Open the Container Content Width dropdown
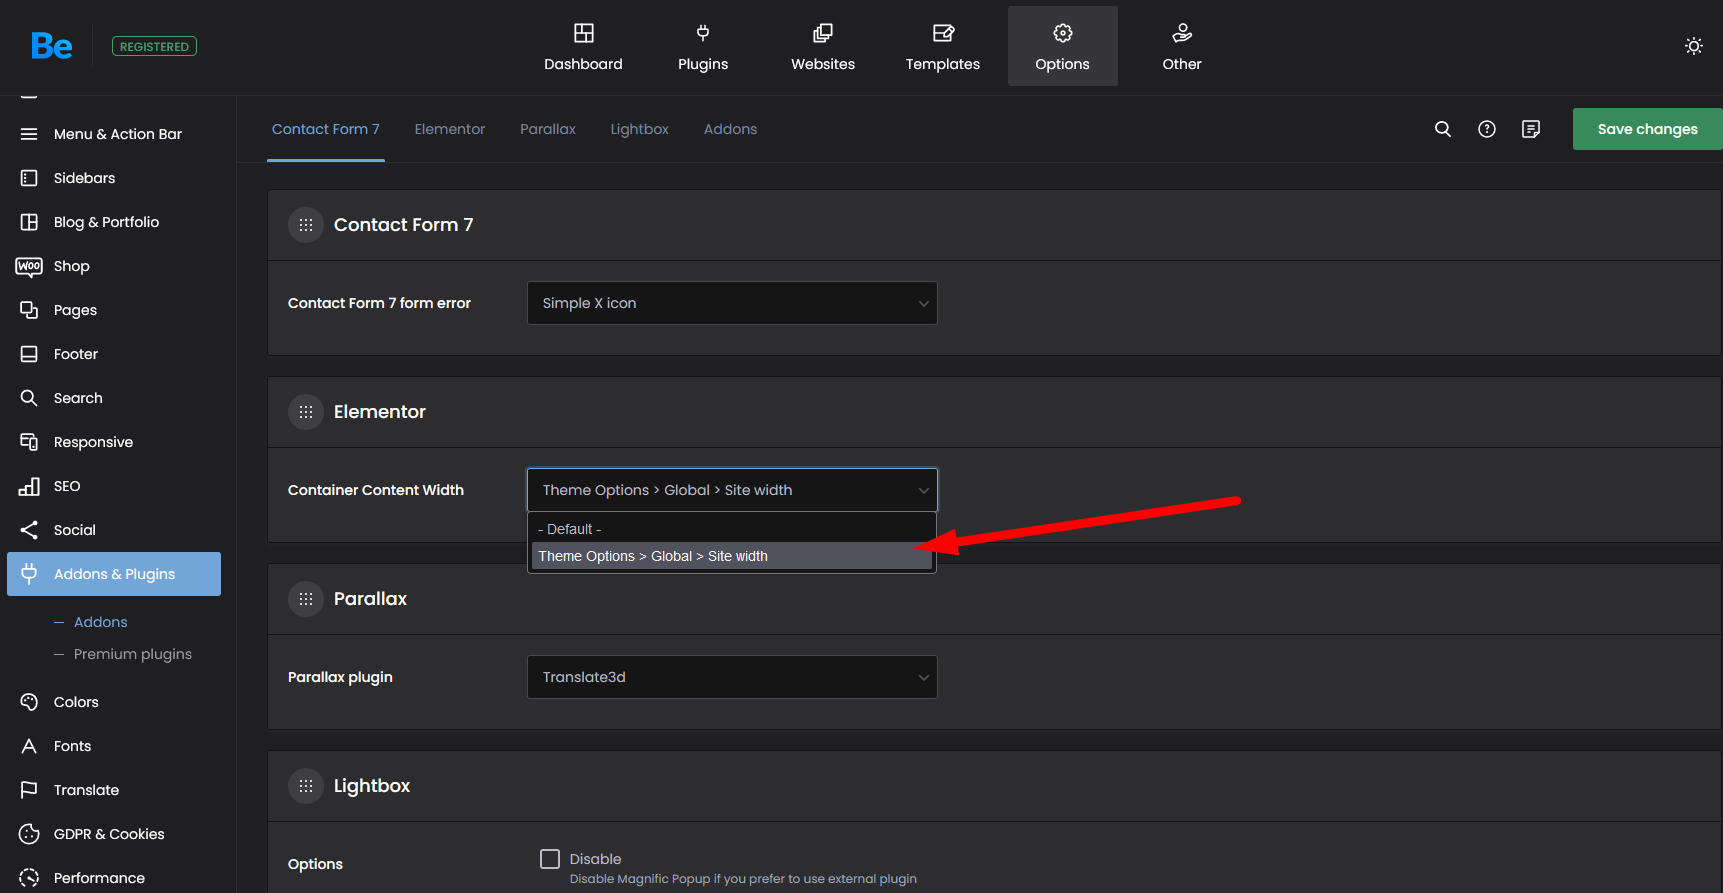The height and width of the screenshot is (893, 1723). tap(732, 490)
